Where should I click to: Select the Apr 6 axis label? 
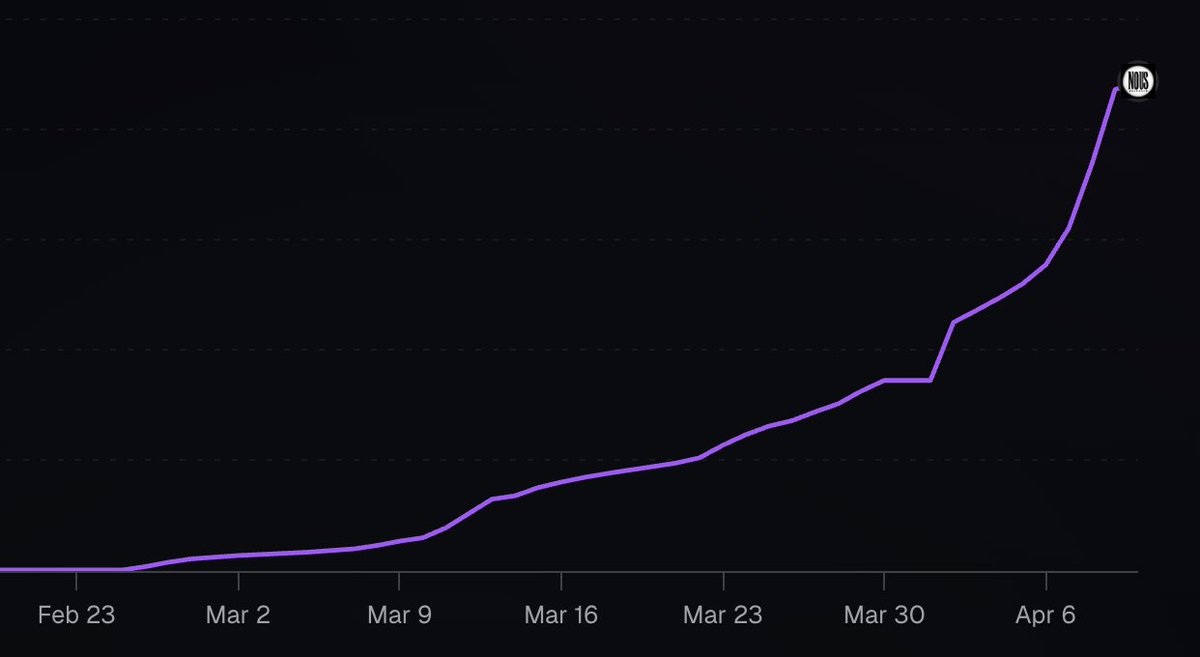1046,615
